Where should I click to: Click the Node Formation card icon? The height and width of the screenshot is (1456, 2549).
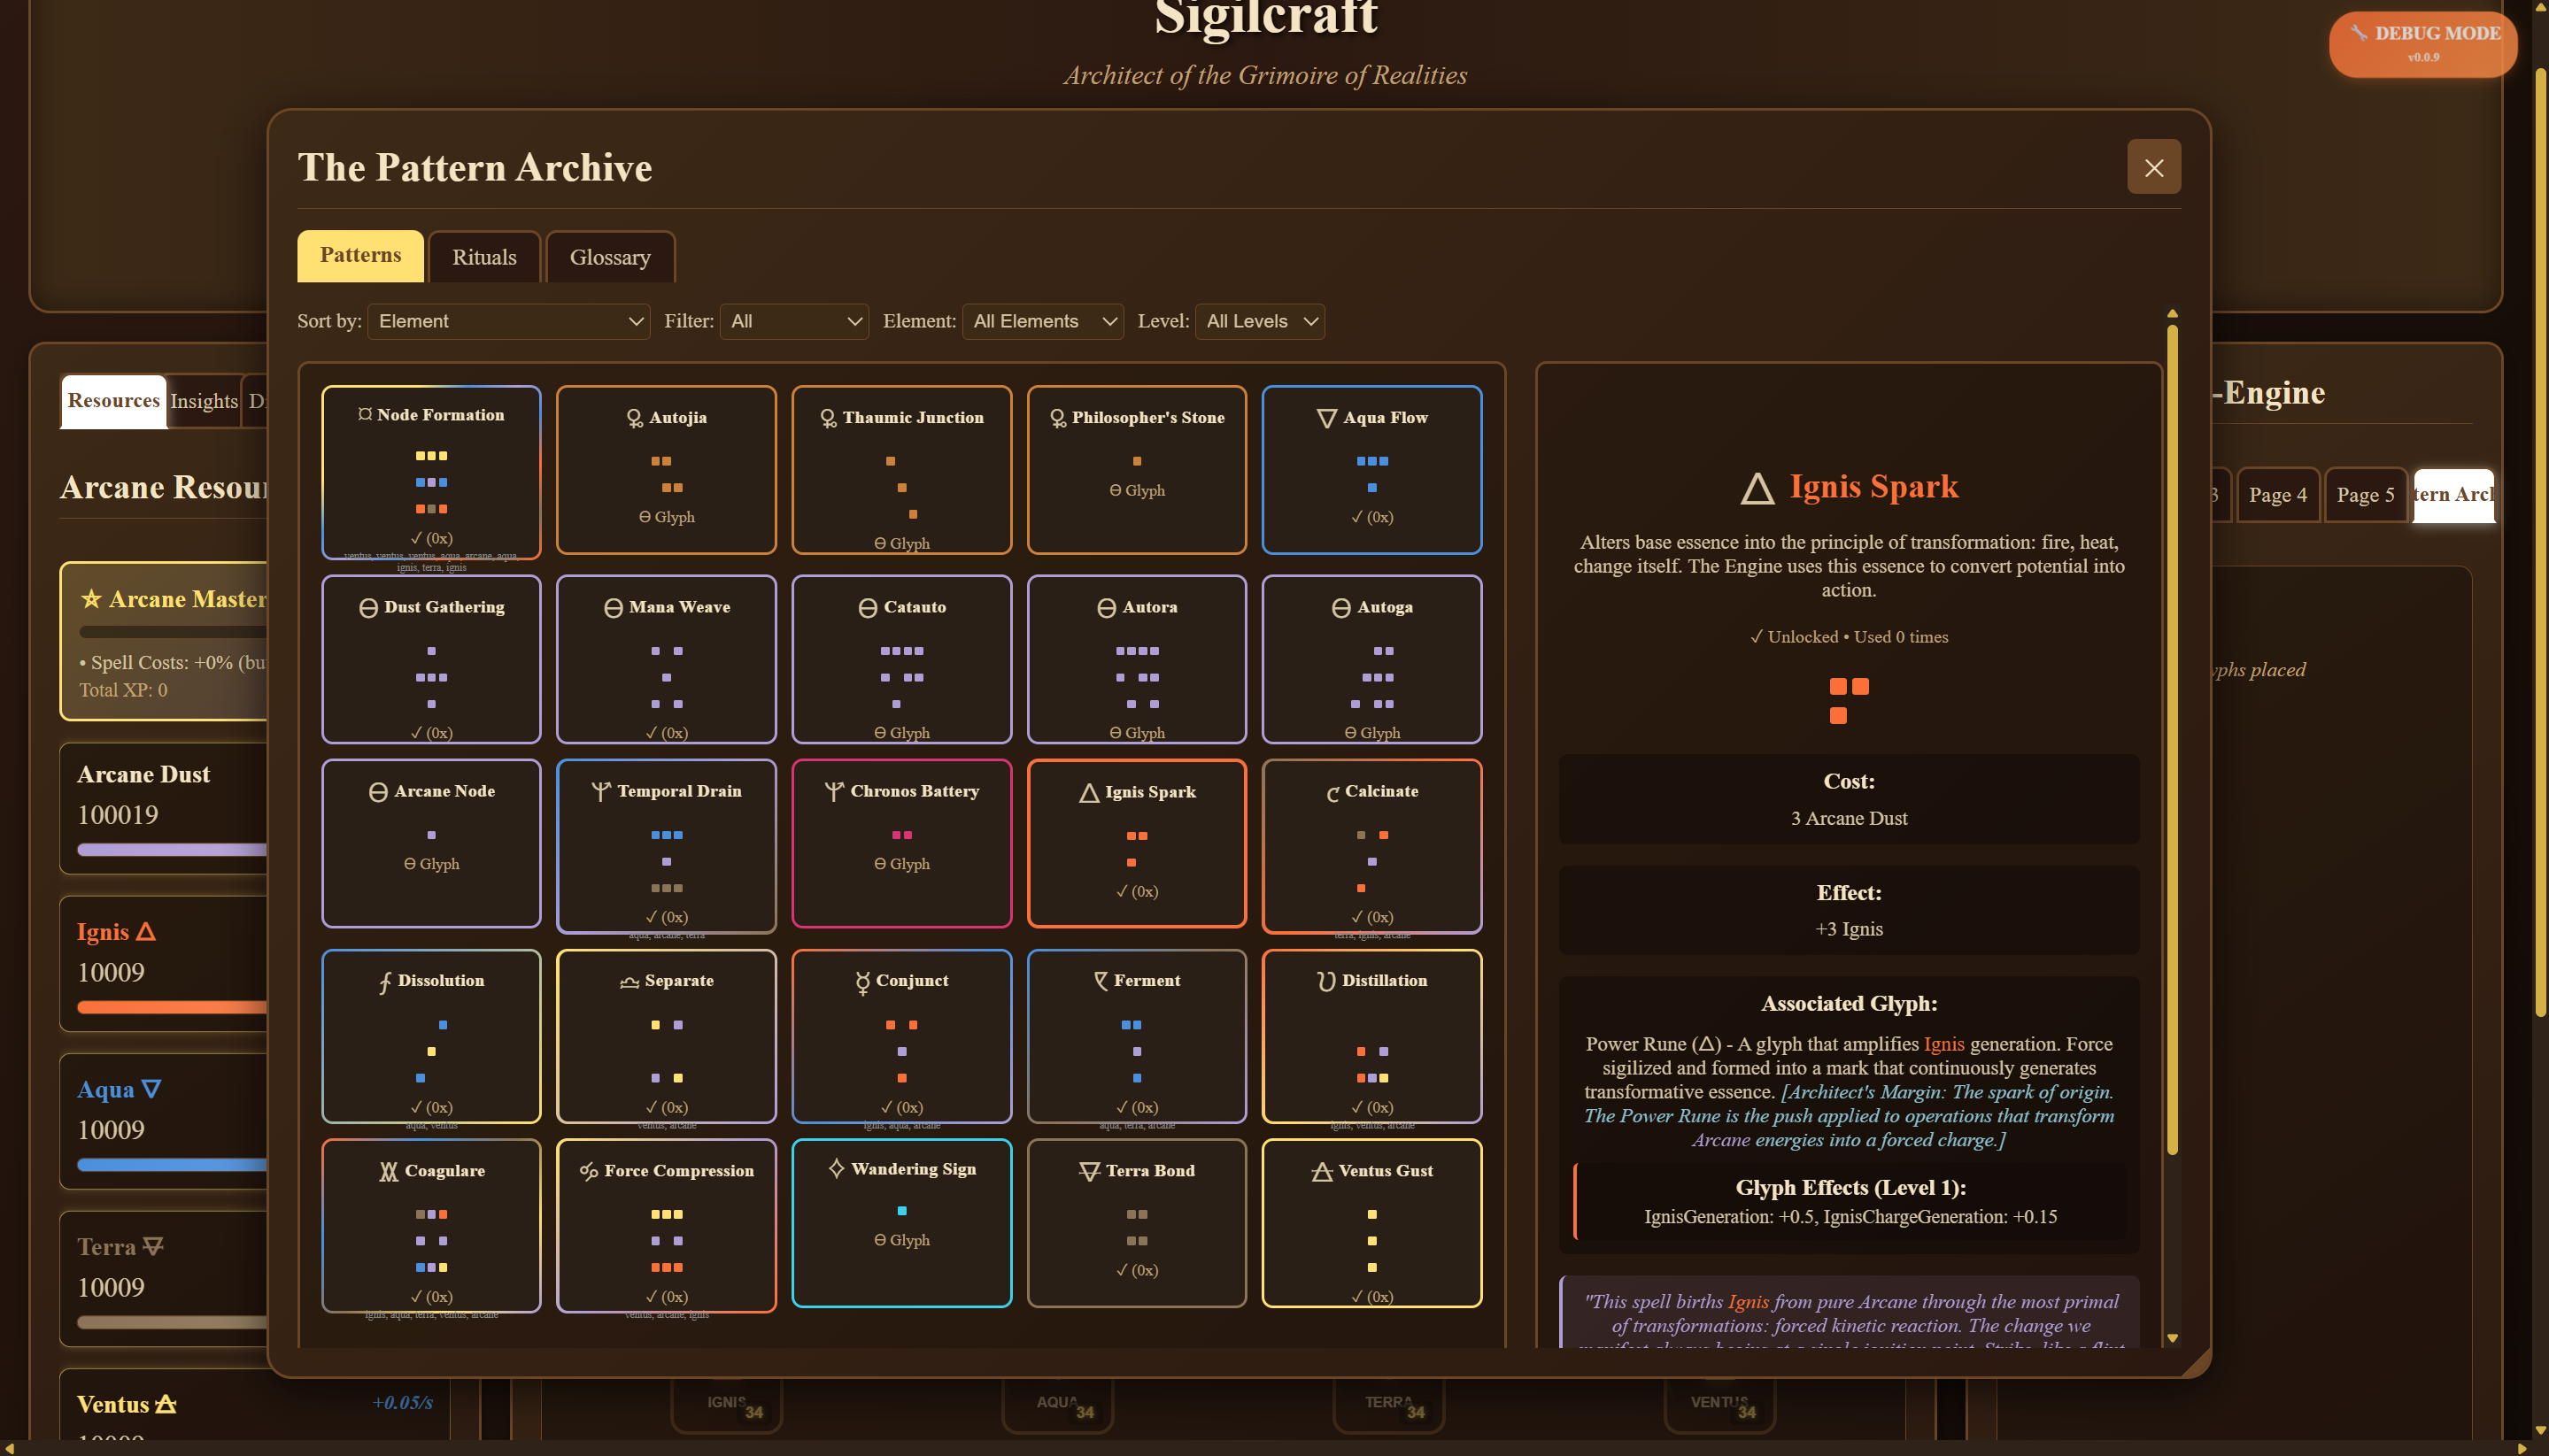tap(365, 414)
